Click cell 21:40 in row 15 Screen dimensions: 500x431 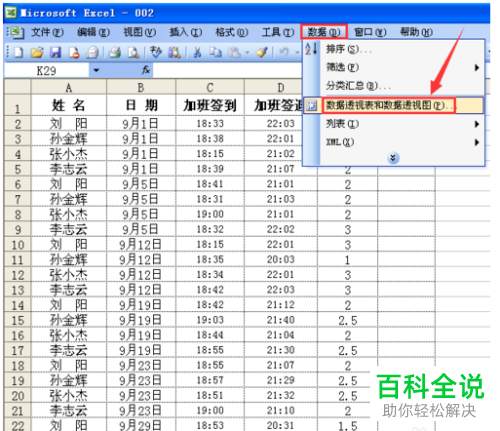click(281, 320)
